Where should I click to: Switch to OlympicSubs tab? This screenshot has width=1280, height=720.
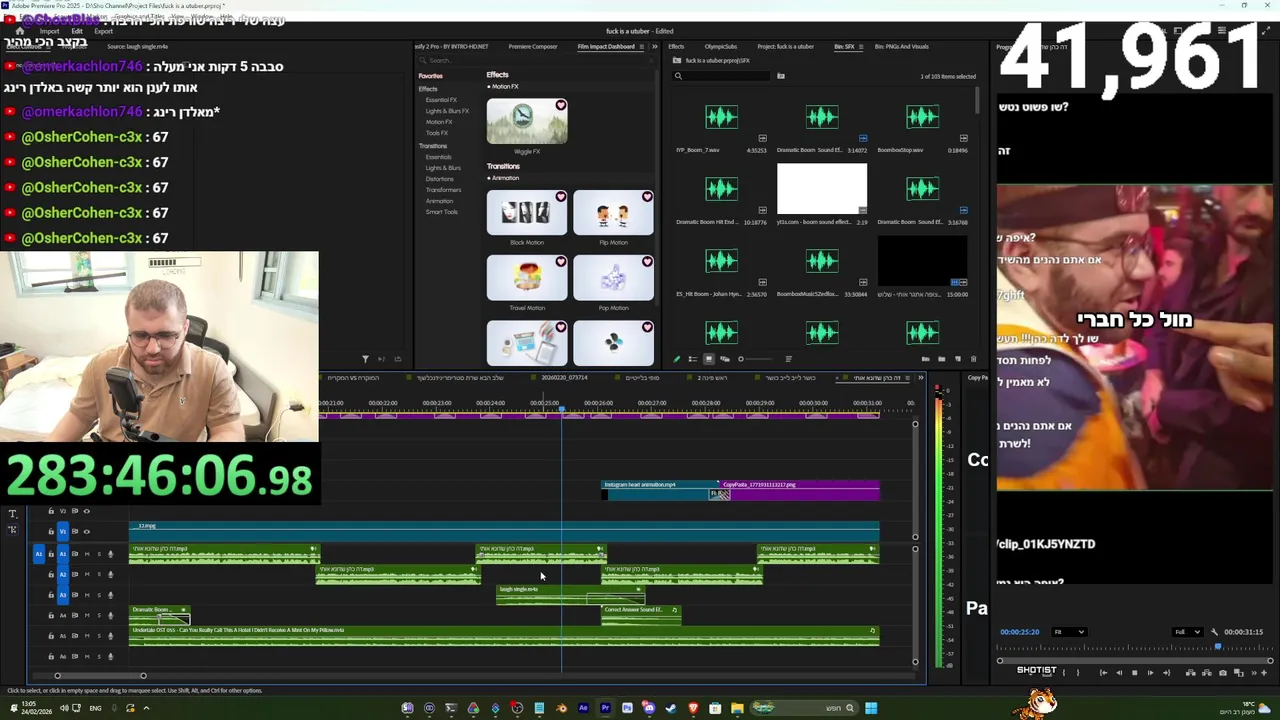point(720,47)
